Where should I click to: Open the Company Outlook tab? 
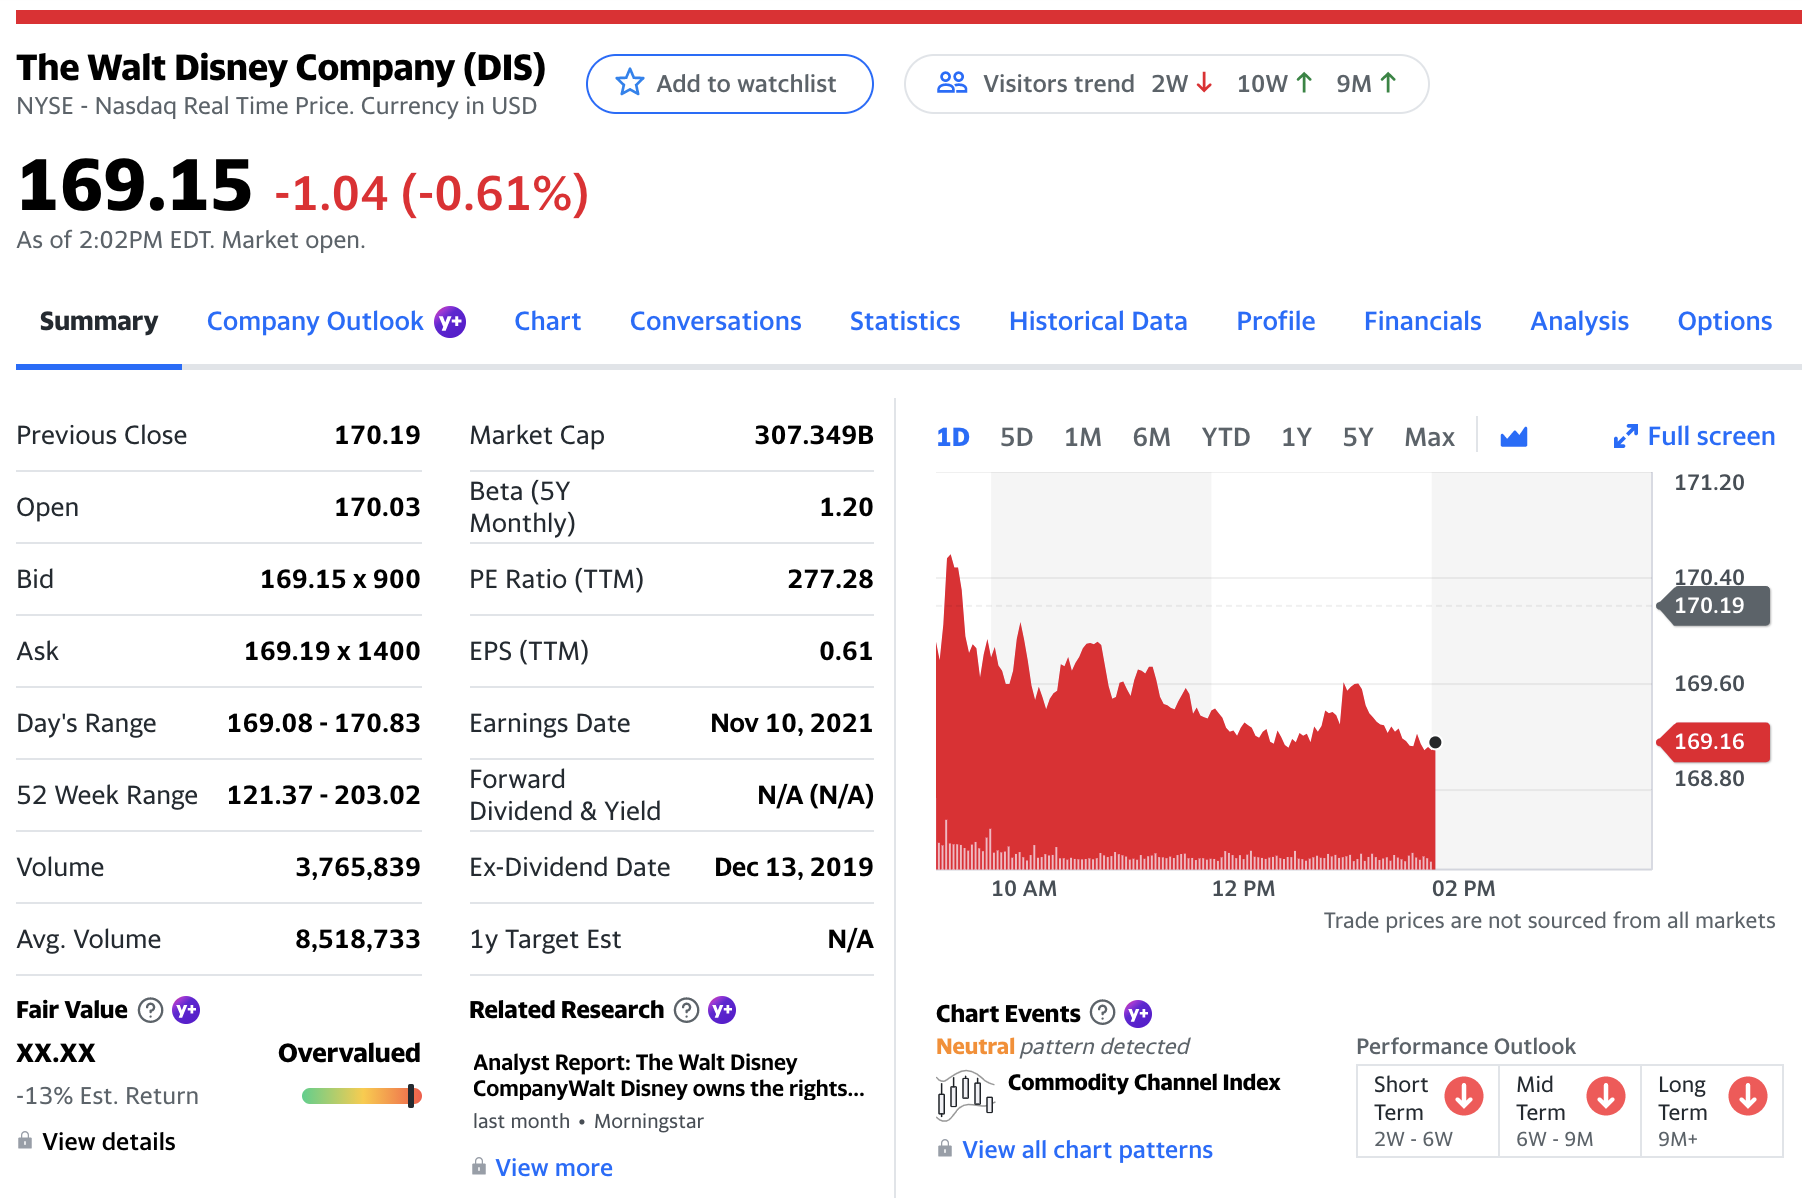tap(315, 321)
